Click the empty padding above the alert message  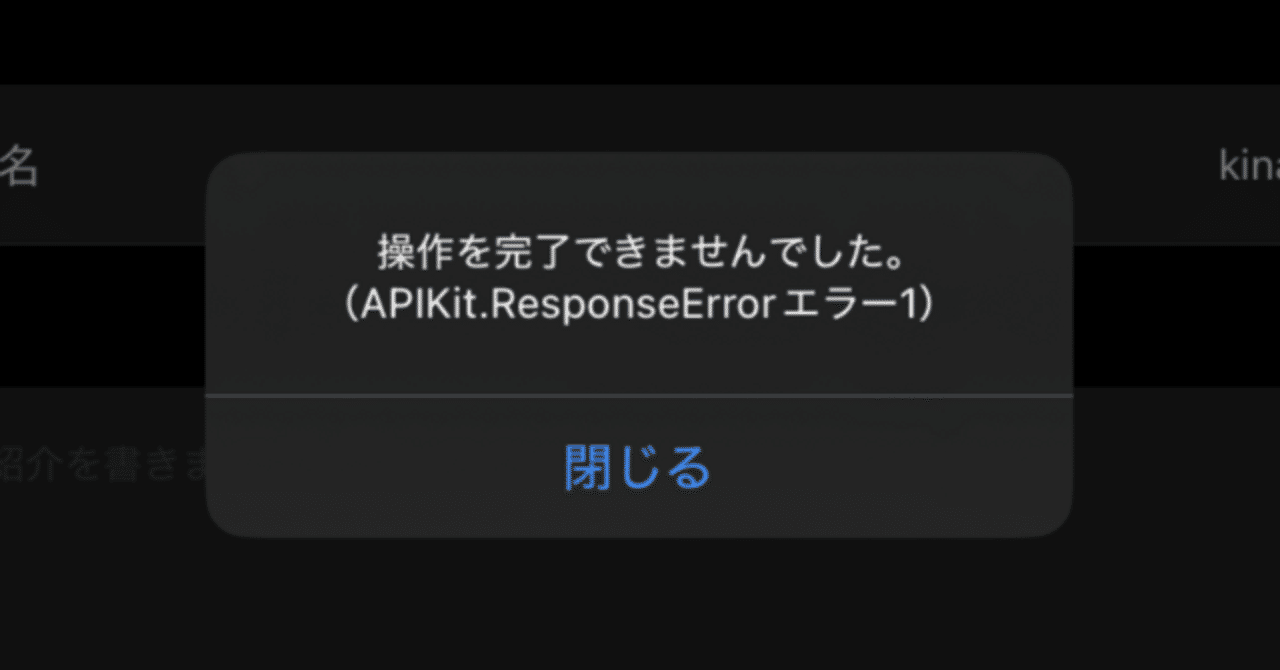[x=639, y=194]
